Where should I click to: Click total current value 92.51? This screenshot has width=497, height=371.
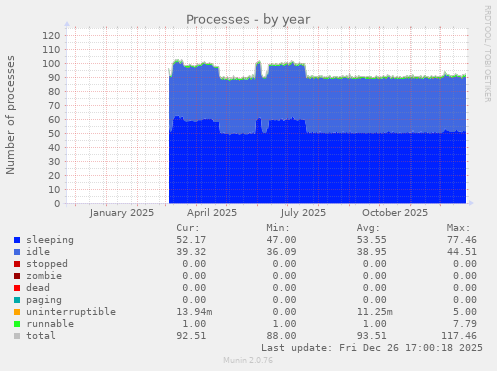[191, 336]
